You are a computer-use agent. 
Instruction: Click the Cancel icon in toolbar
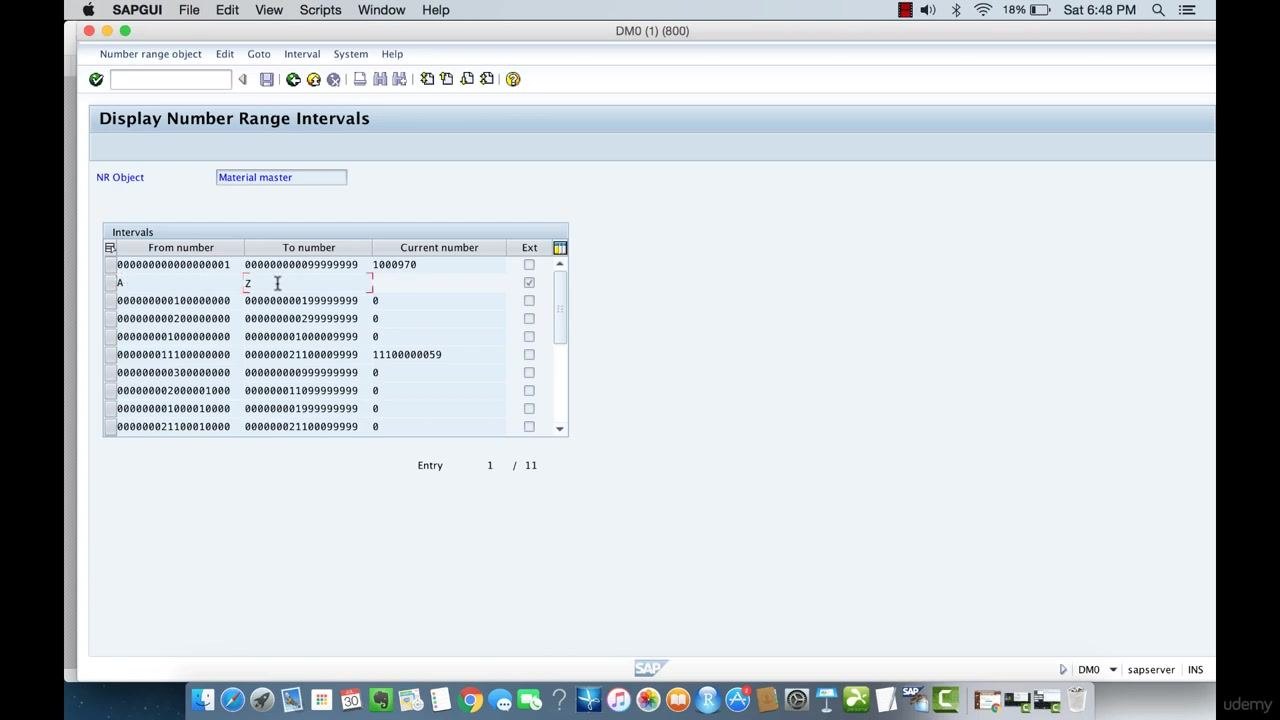click(x=333, y=79)
